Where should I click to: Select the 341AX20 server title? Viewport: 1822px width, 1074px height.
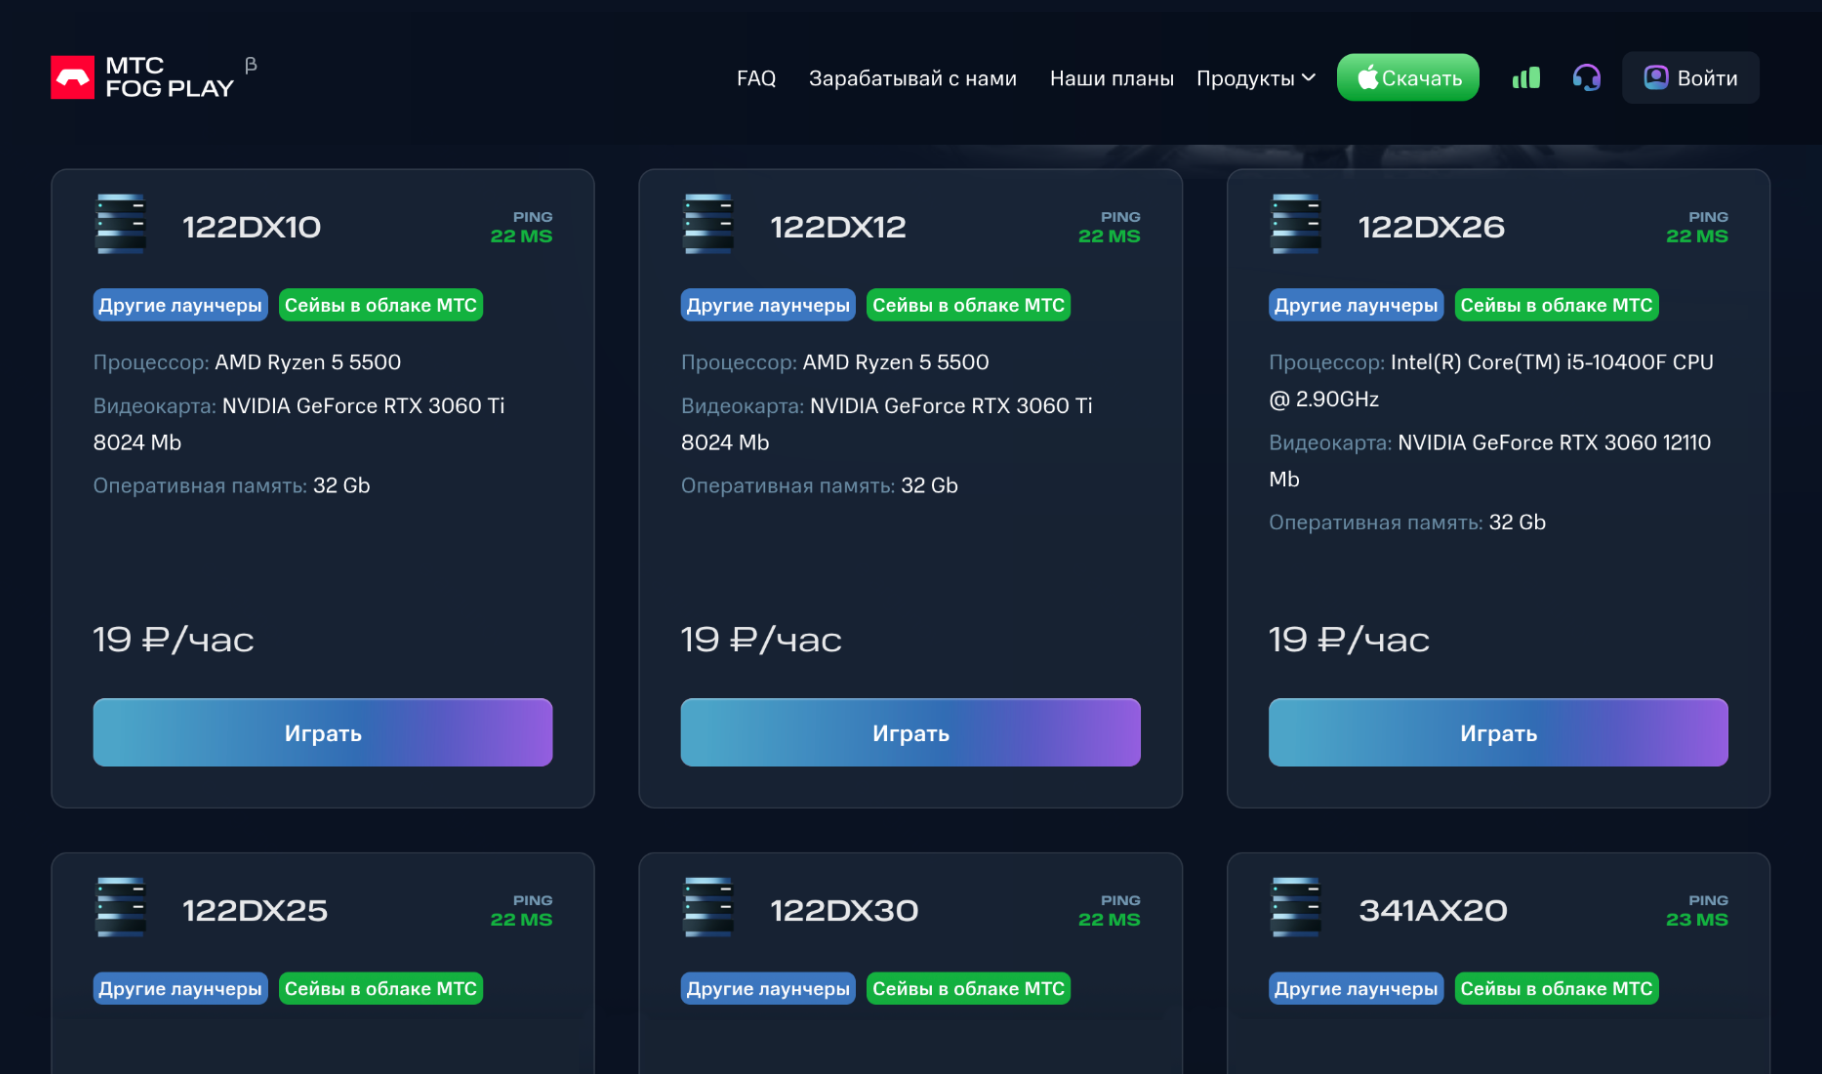tap(1433, 910)
